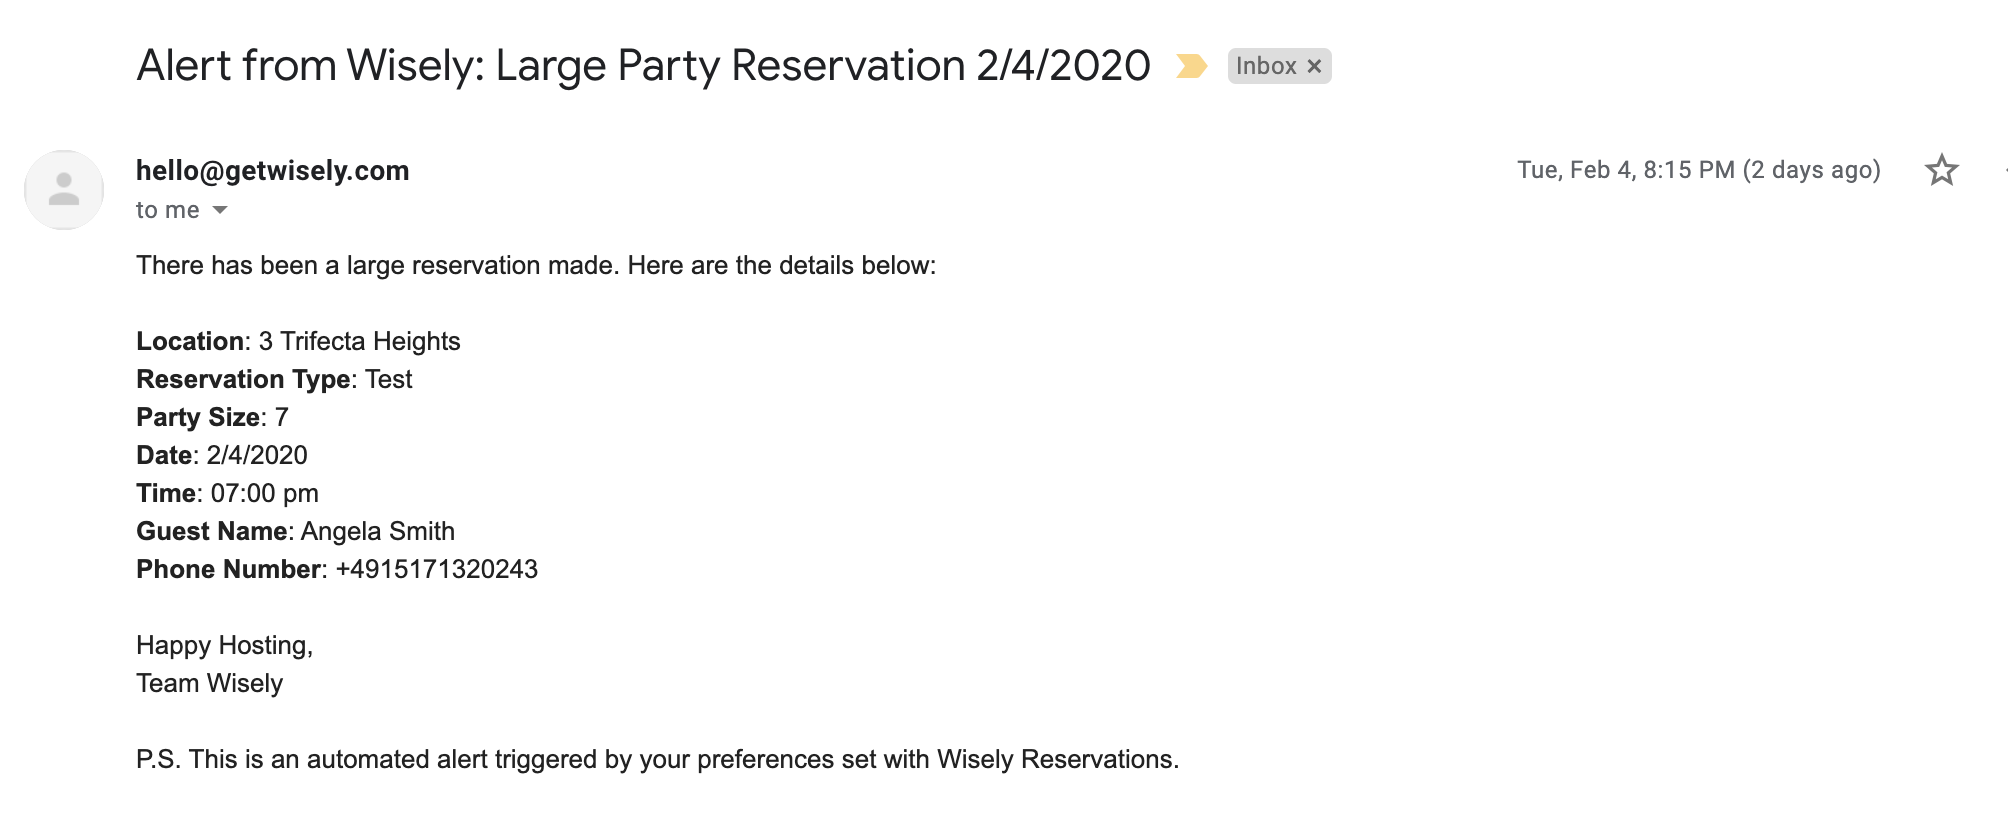The width and height of the screenshot is (2008, 830).
Task: Select the email subject heading
Action: 643,66
